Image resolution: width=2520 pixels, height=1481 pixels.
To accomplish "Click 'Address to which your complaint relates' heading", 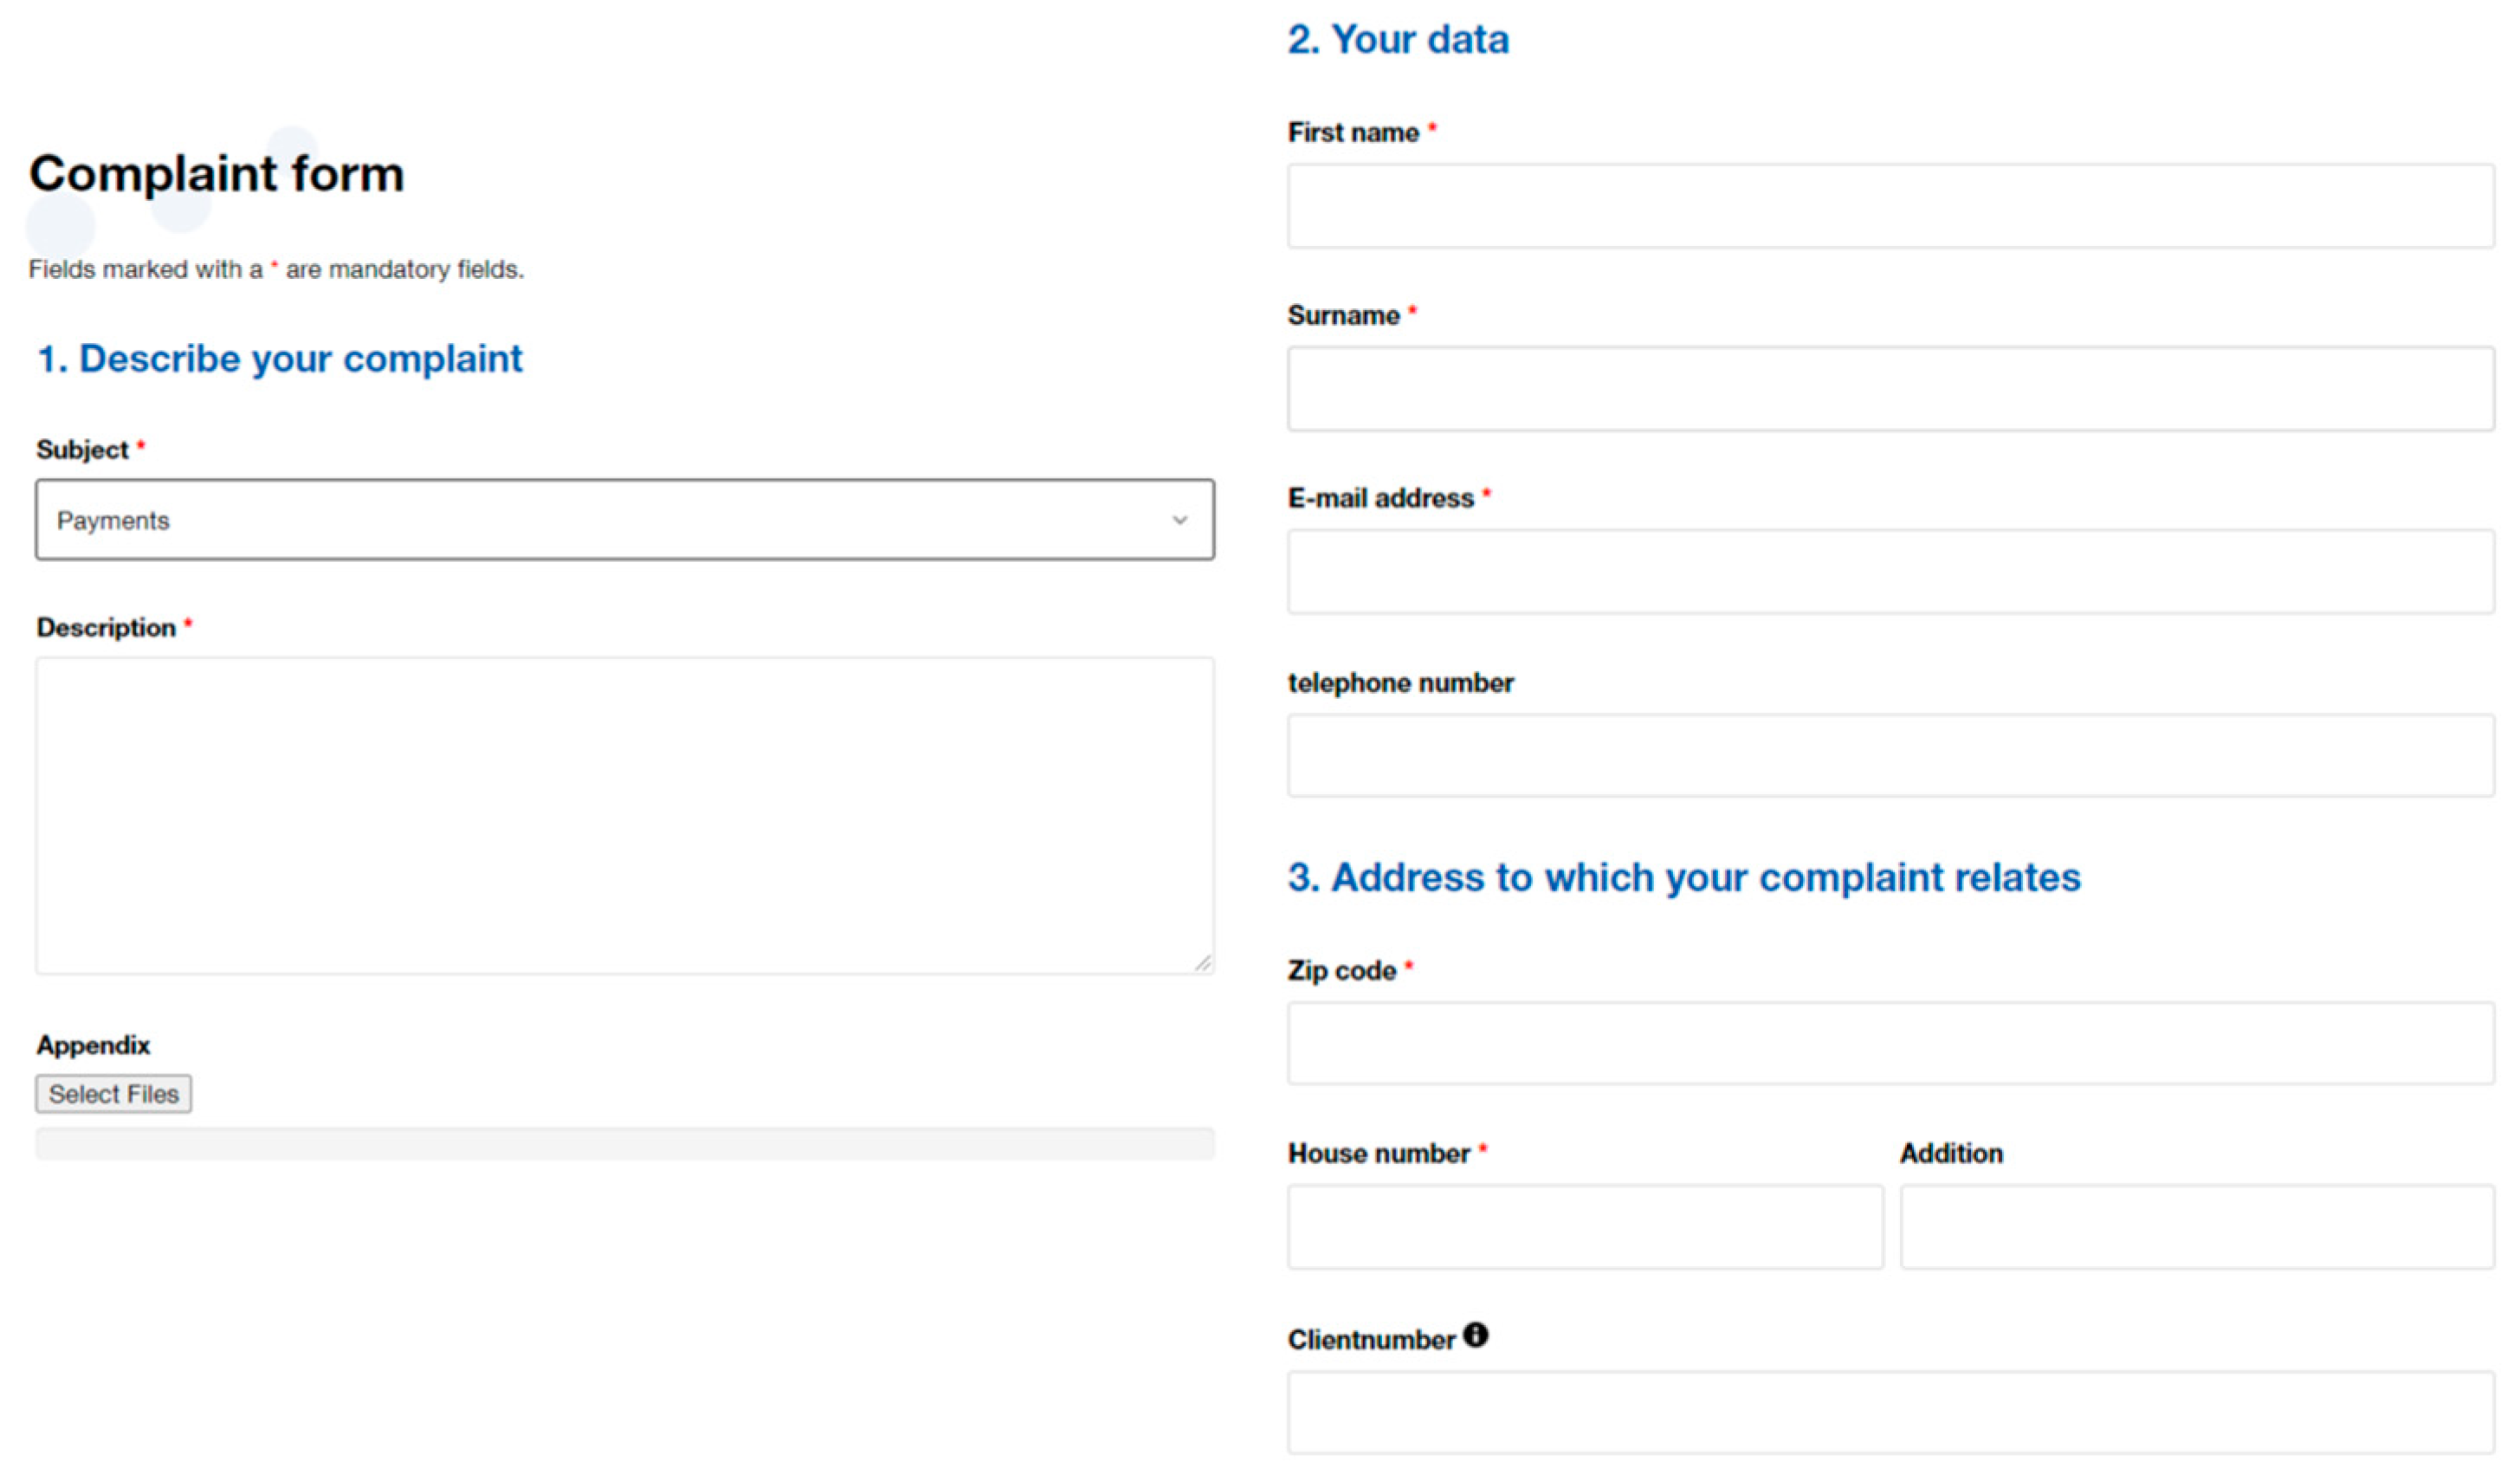I will click(1684, 877).
